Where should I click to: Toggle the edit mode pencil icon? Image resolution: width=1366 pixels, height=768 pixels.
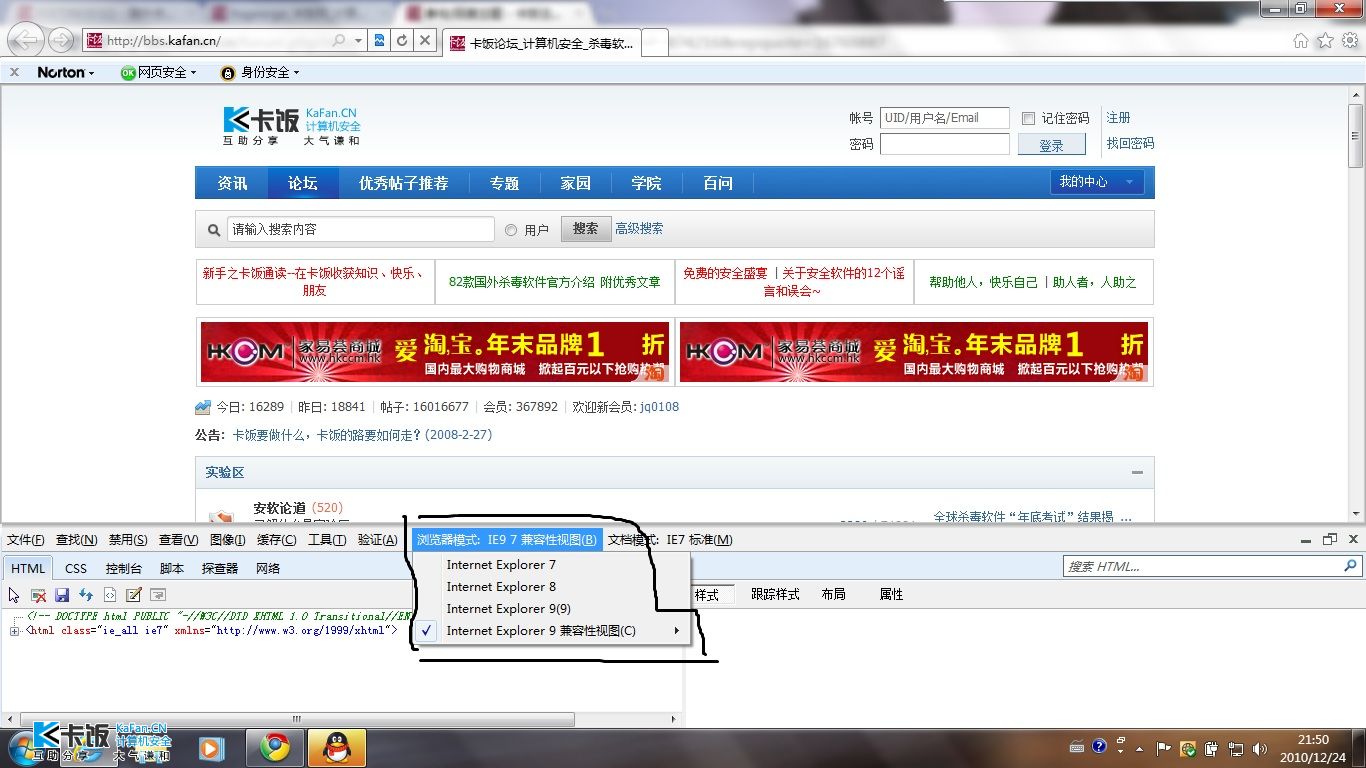pyautogui.click(x=134, y=595)
